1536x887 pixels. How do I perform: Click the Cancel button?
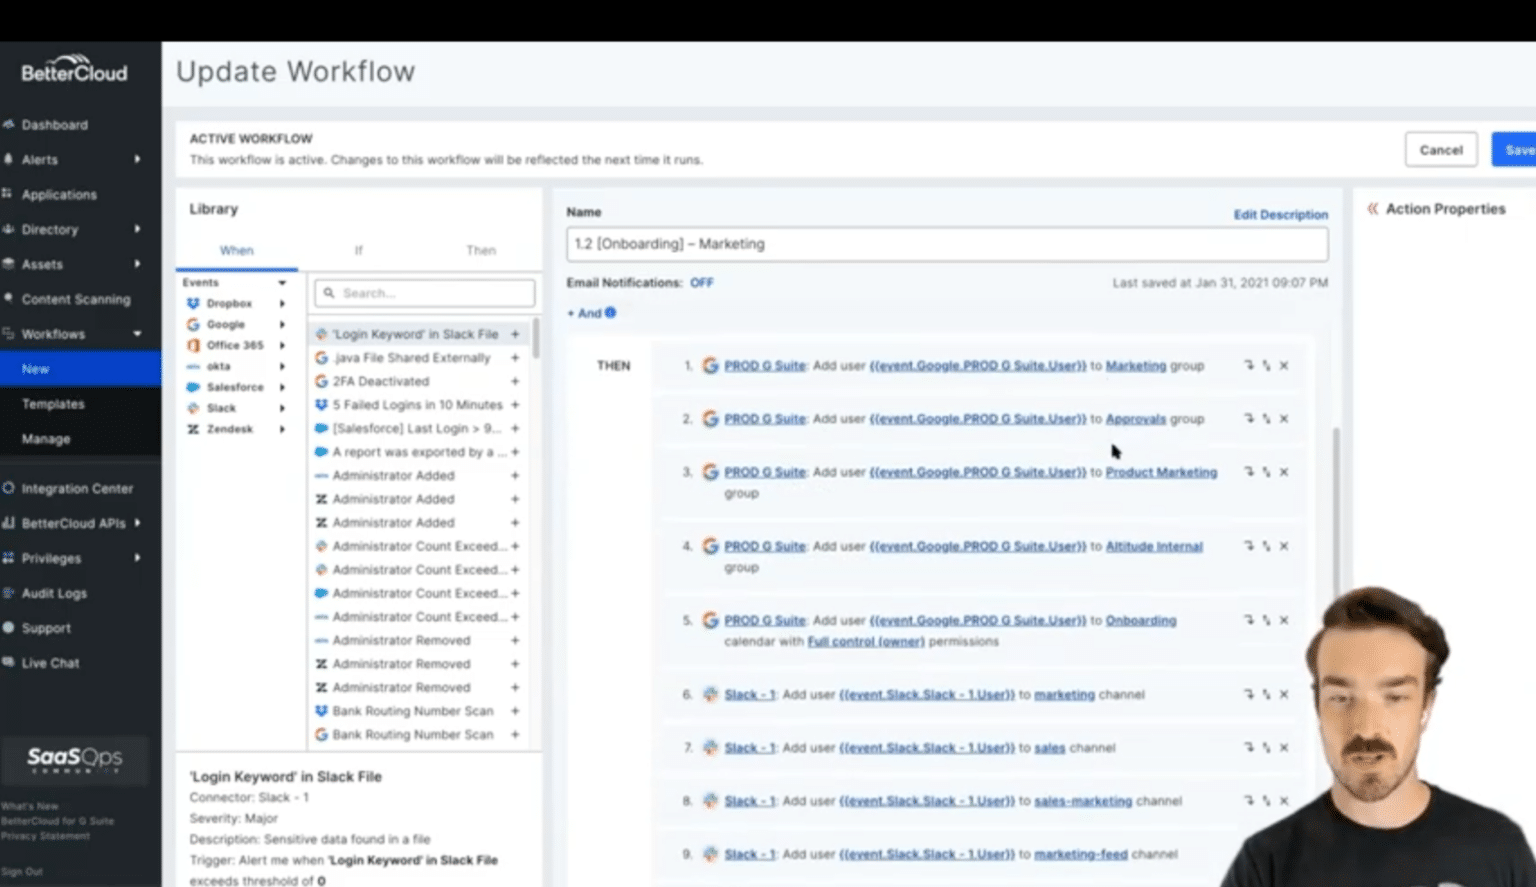point(1440,149)
